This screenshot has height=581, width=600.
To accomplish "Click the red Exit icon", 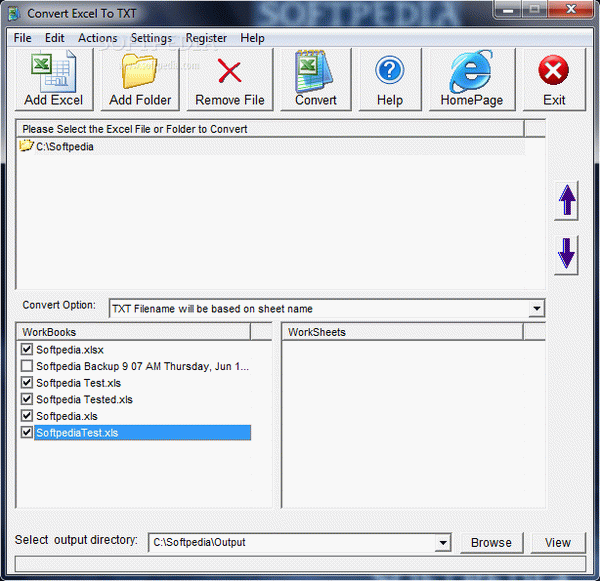I will click(x=553, y=70).
